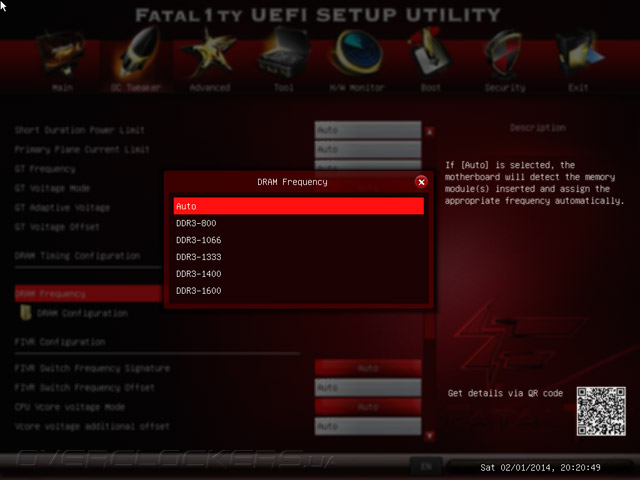Open the Tool toolbox icon
The height and width of the screenshot is (480, 640).
(284, 53)
